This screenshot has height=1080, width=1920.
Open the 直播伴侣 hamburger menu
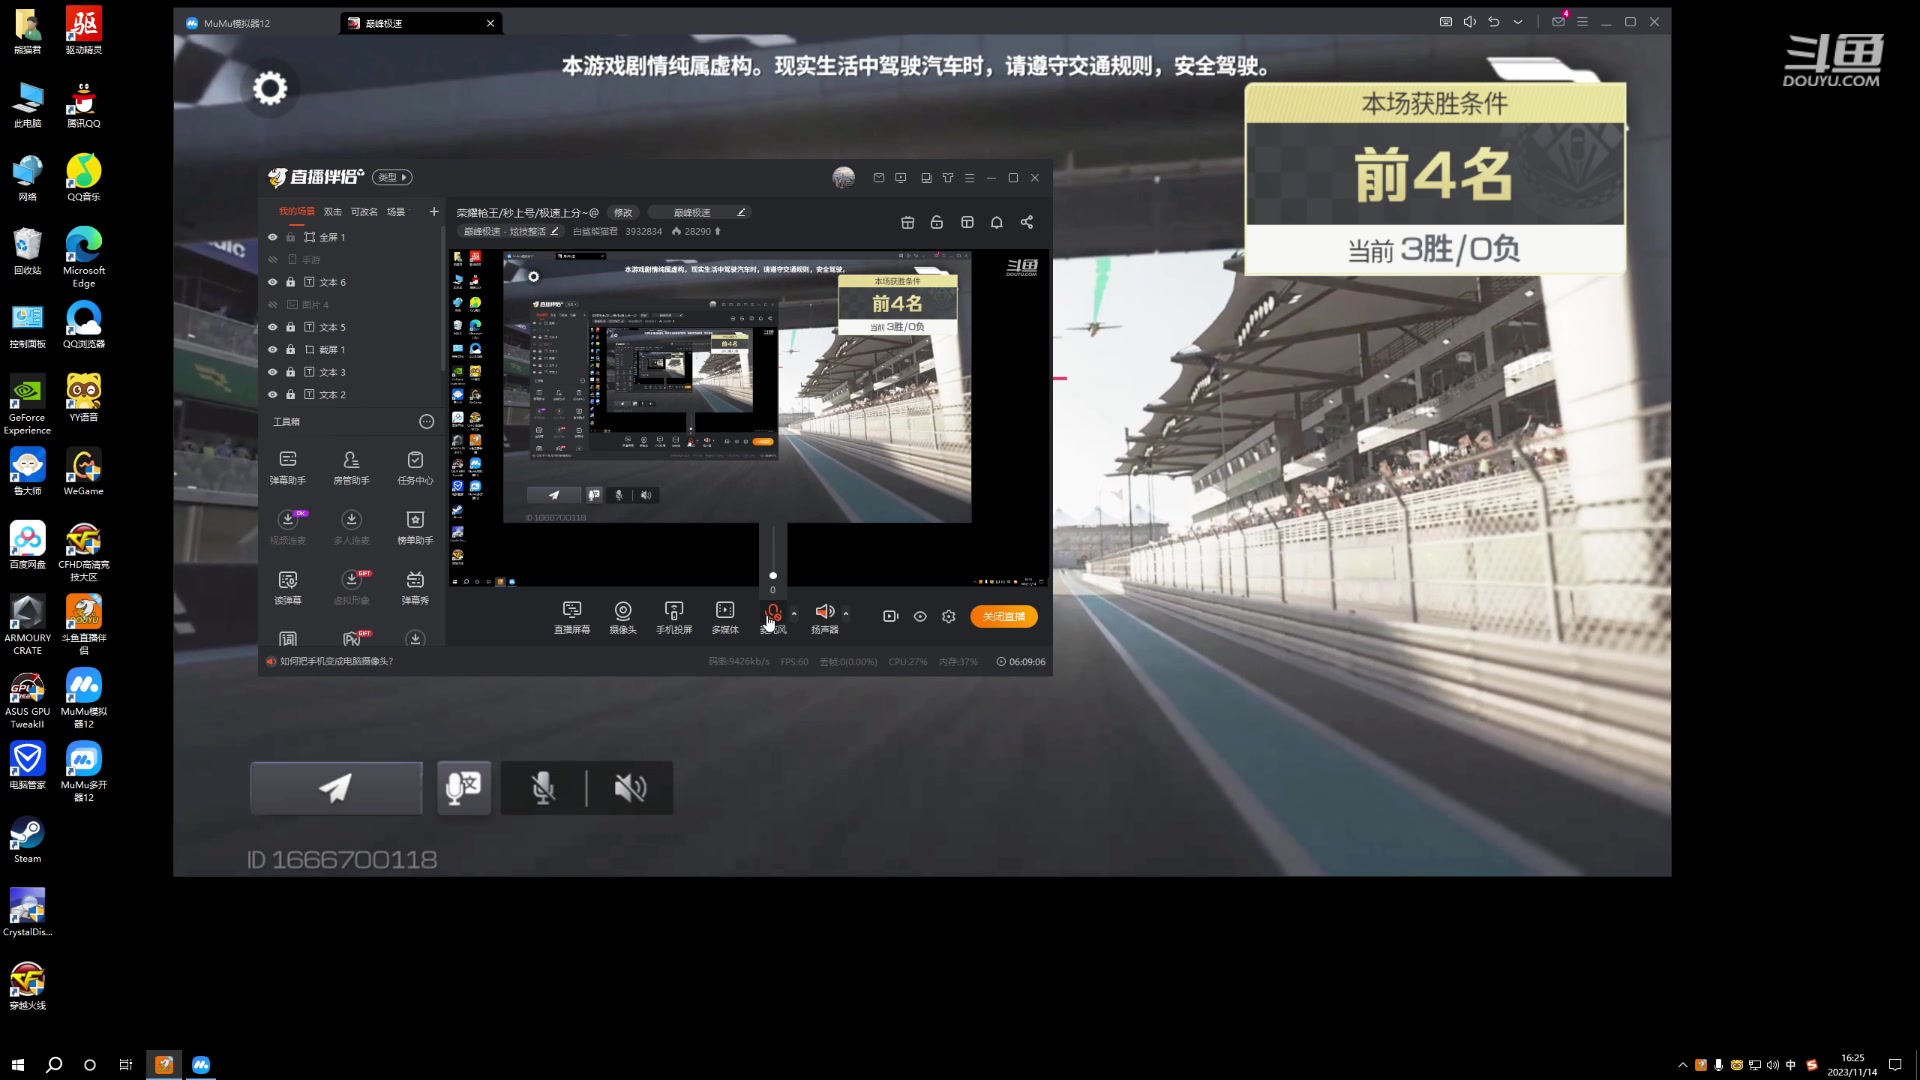point(969,177)
